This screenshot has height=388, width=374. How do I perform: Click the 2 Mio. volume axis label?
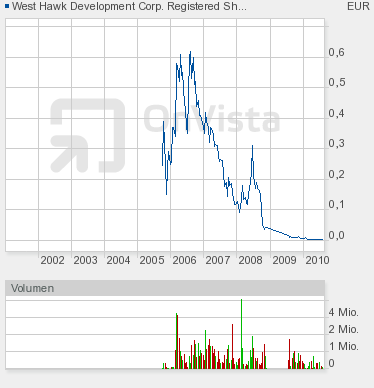coord(343,329)
